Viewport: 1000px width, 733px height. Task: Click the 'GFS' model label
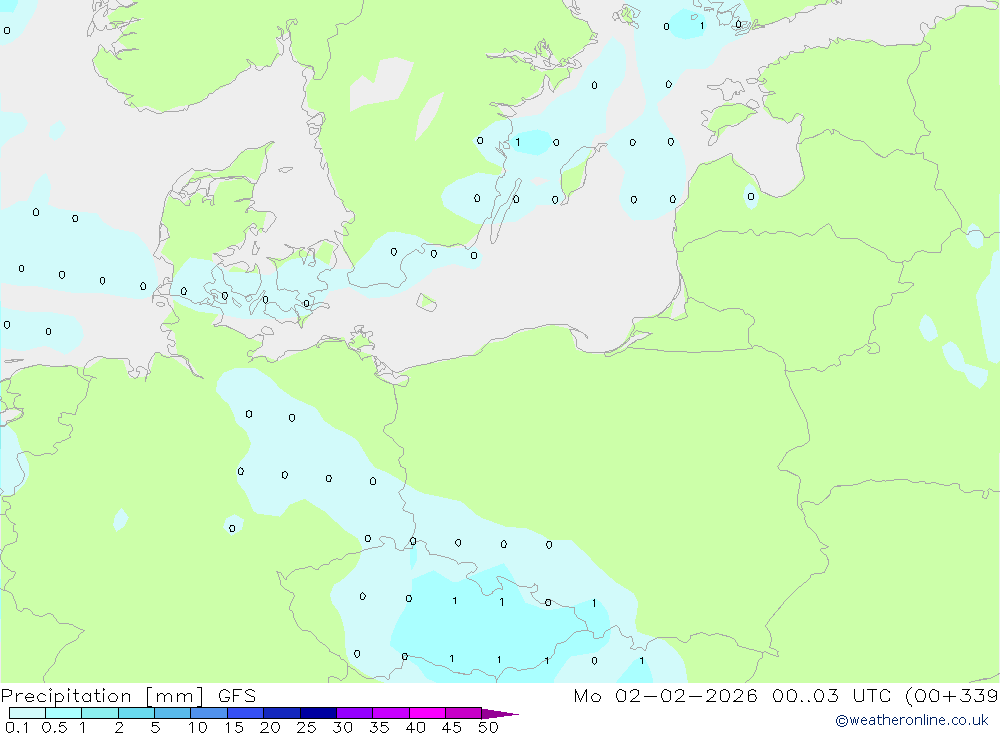click(x=237, y=695)
